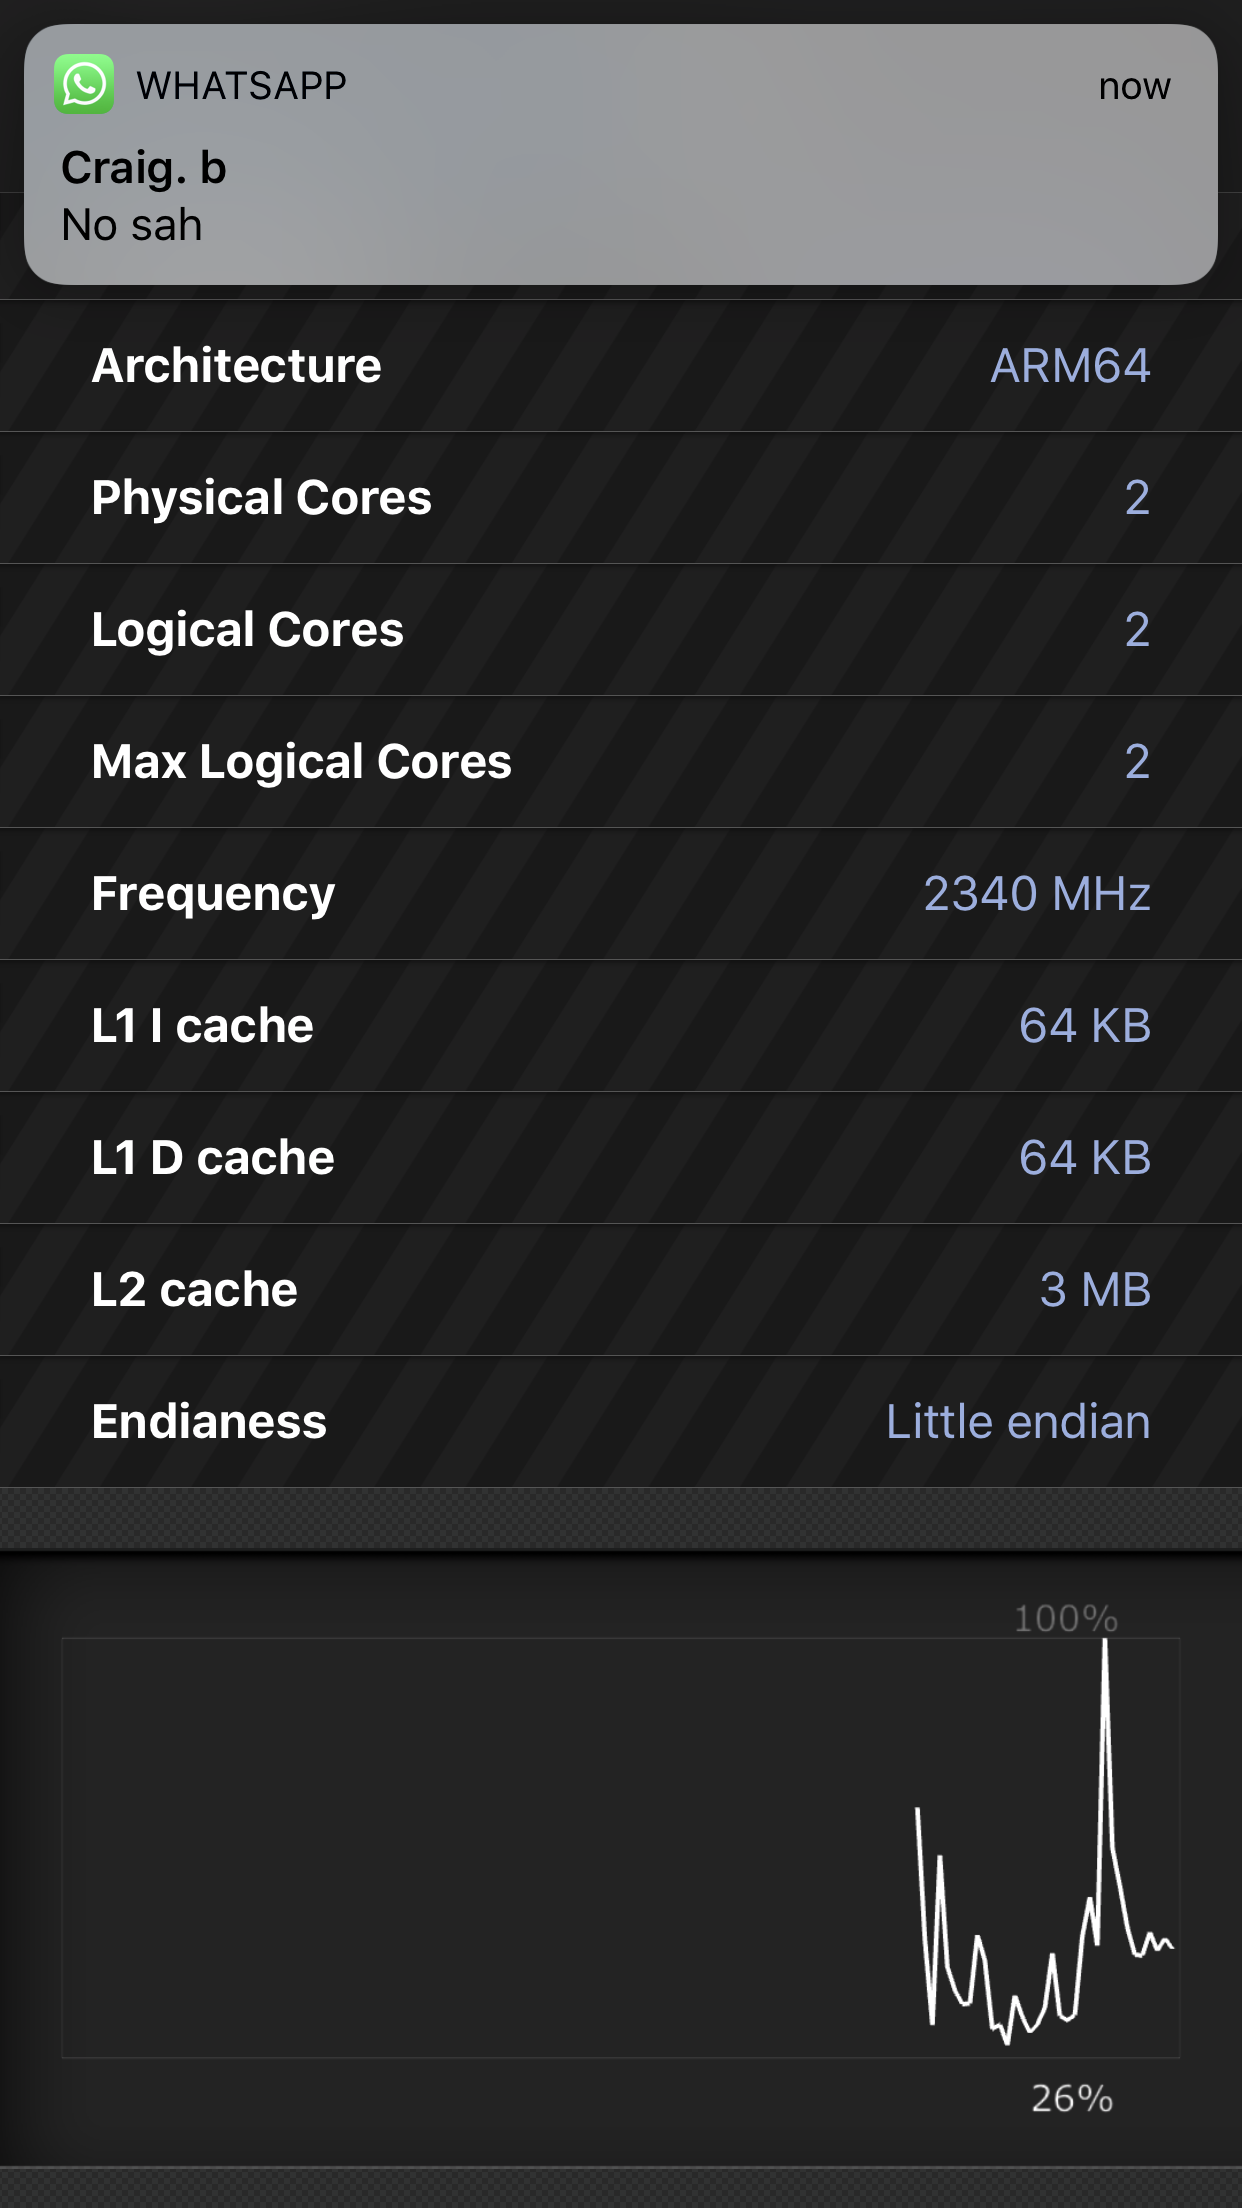Tap the L1 D cache entry

[x=620, y=1158]
